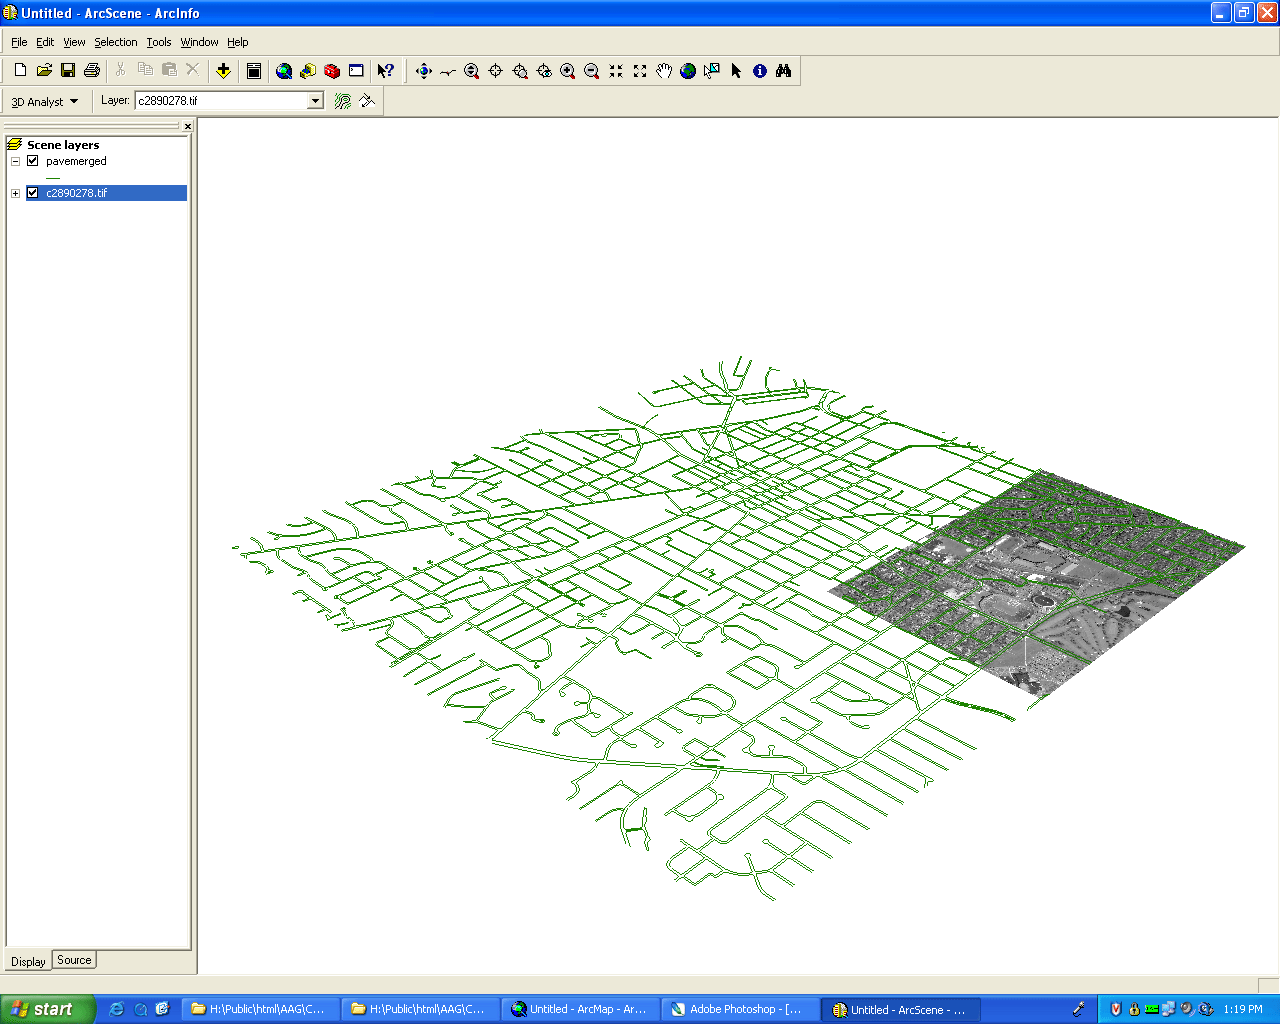
Task: Collapse the pavemerged layer legend
Action: pyautogui.click(x=15, y=161)
